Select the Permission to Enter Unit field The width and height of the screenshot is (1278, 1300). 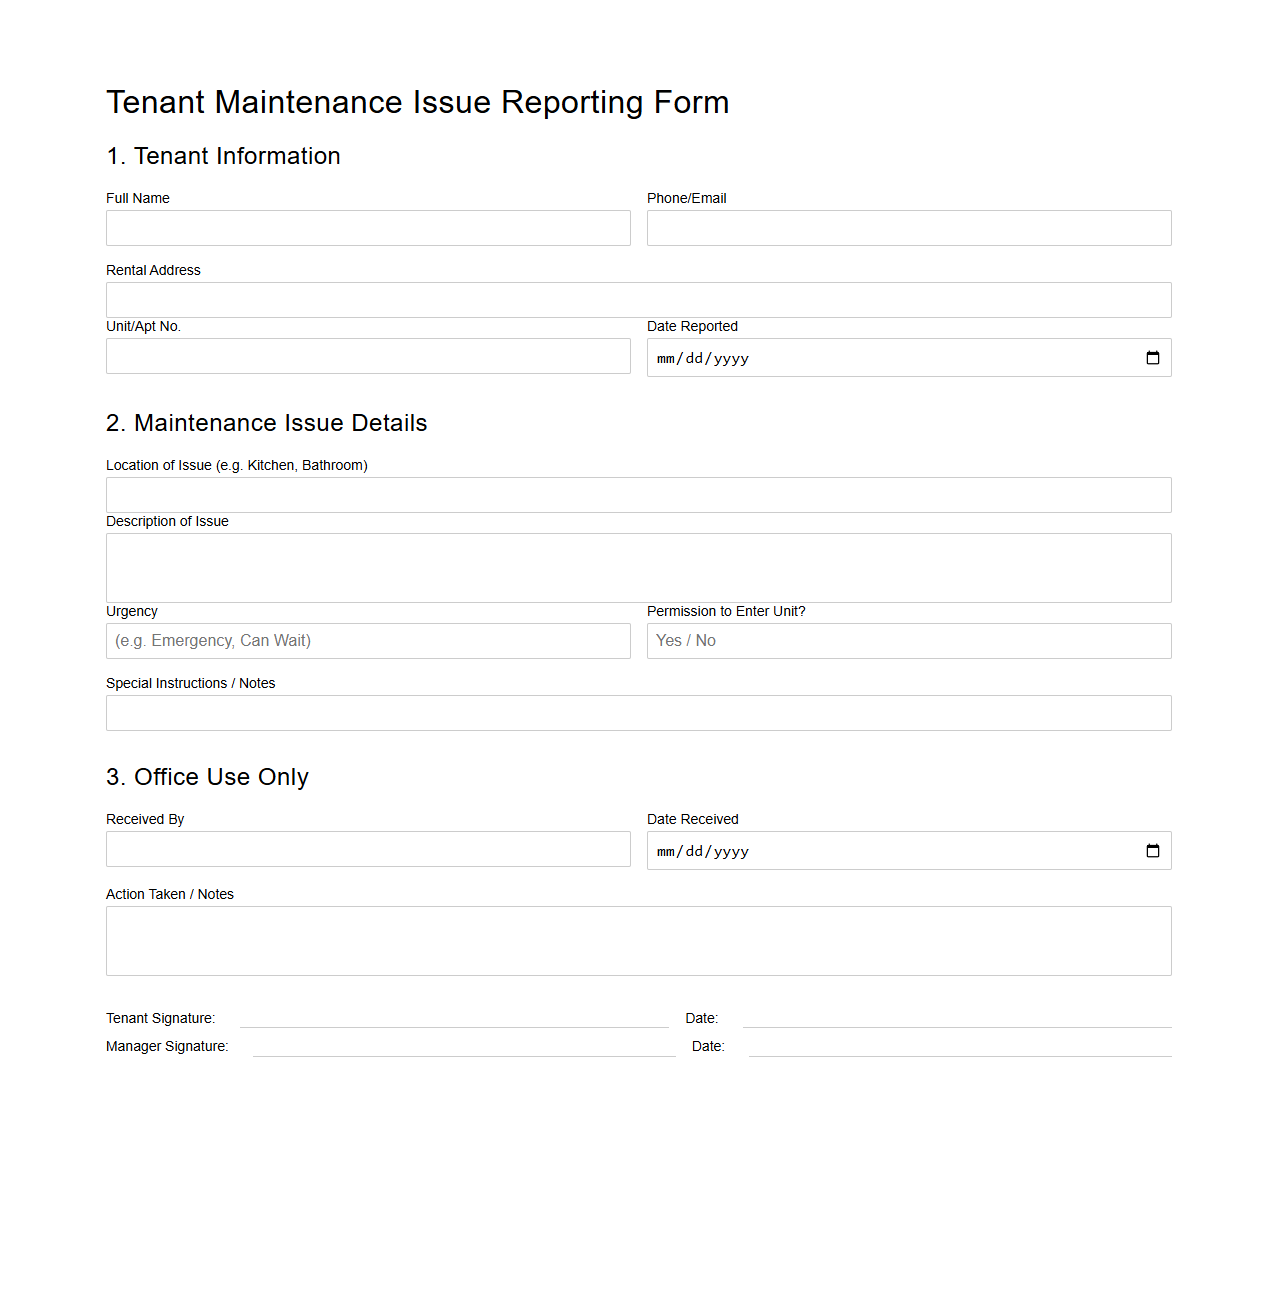(x=908, y=640)
